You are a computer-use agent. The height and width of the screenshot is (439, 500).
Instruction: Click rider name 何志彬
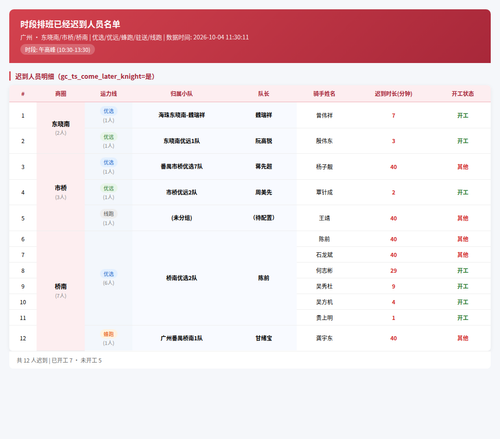[x=324, y=271]
